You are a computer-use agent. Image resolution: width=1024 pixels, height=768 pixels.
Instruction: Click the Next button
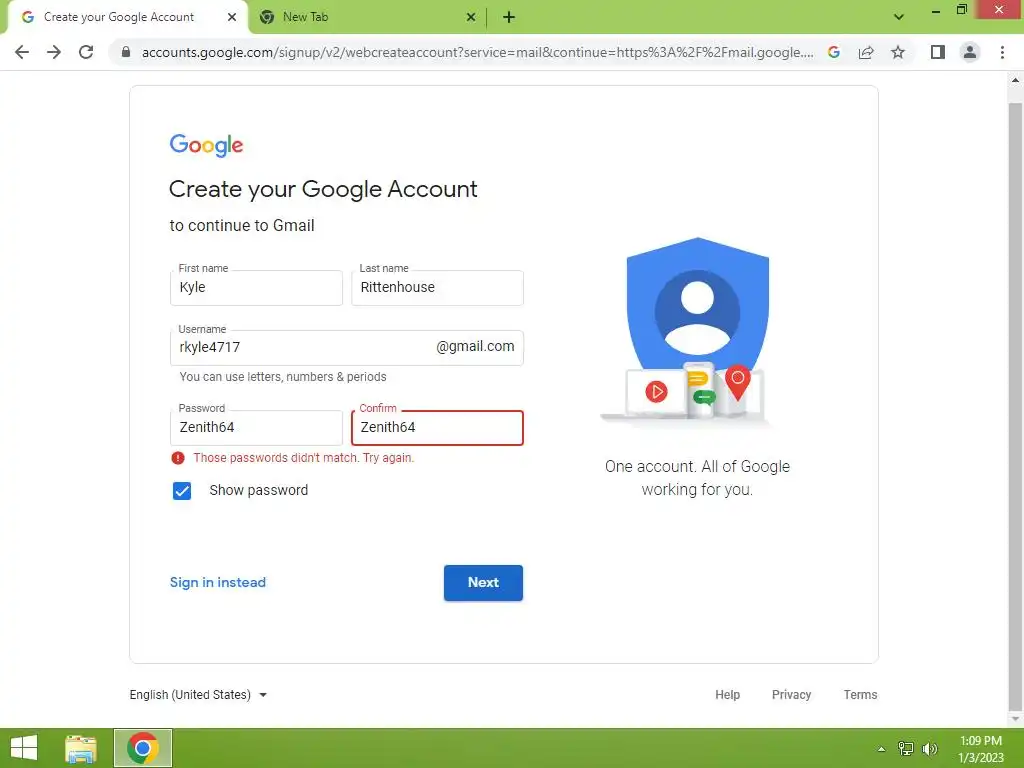click(483, 583)
